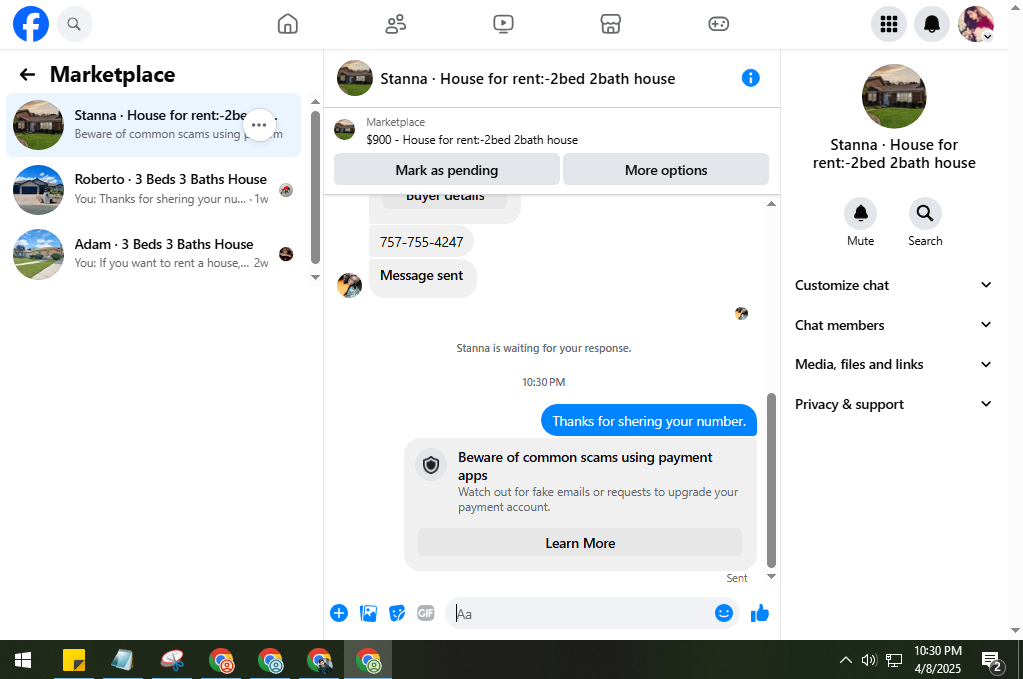Screen dimensions: 1023x679
Task: Expand Media, files and links section
Action: pos(893,365)
